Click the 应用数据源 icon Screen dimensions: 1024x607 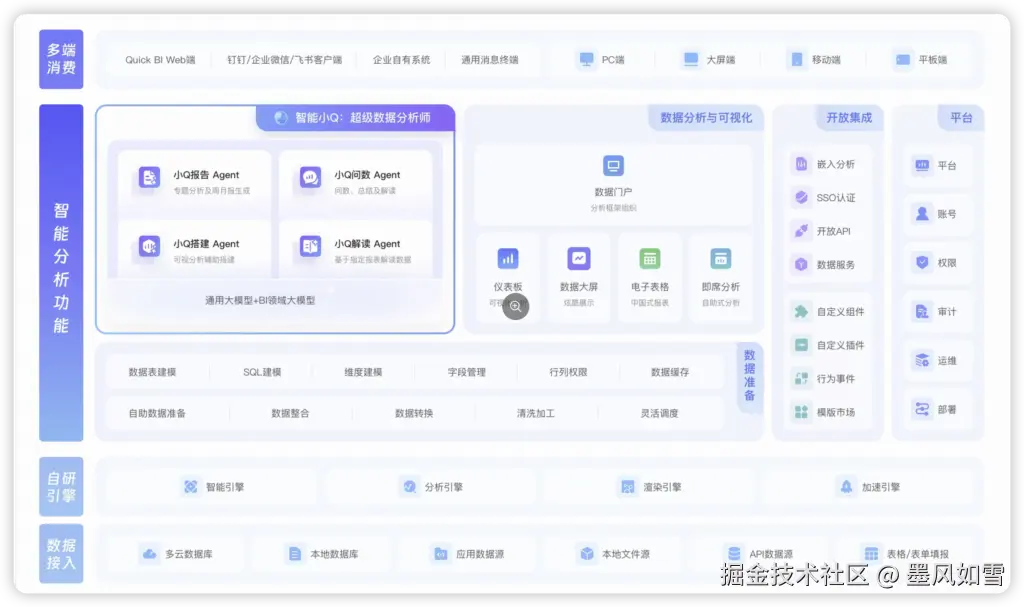coord(441,554)
